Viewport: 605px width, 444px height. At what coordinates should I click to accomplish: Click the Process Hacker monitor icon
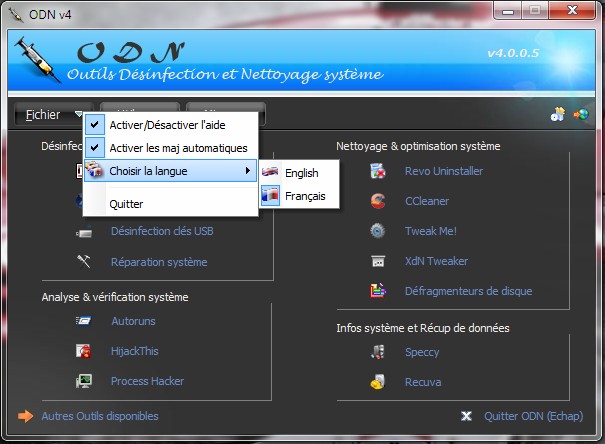coord(83,381)
